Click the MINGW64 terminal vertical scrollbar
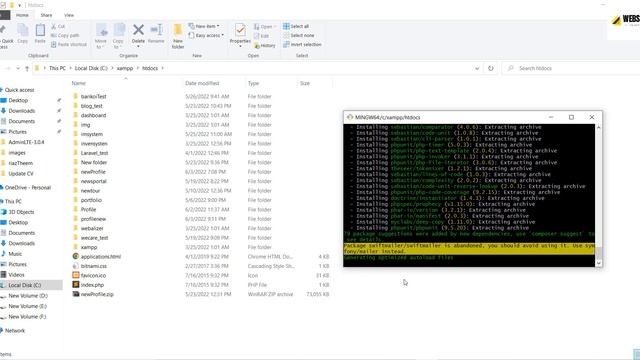The image size is (640, 360). click(x=599, y=196)
